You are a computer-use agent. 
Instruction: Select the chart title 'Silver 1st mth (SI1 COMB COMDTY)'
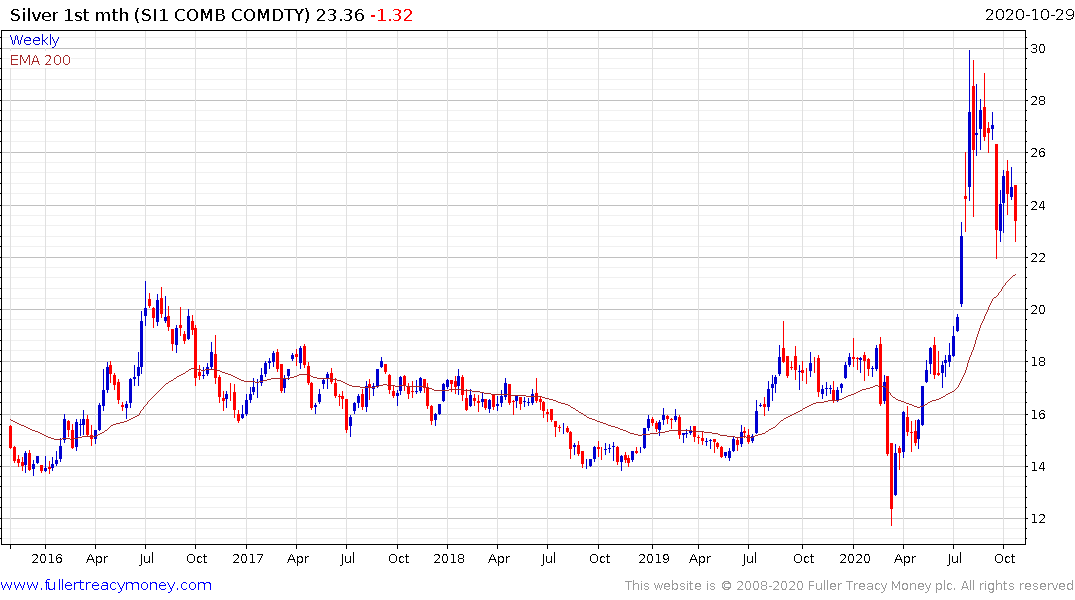(x=160, y=15)
